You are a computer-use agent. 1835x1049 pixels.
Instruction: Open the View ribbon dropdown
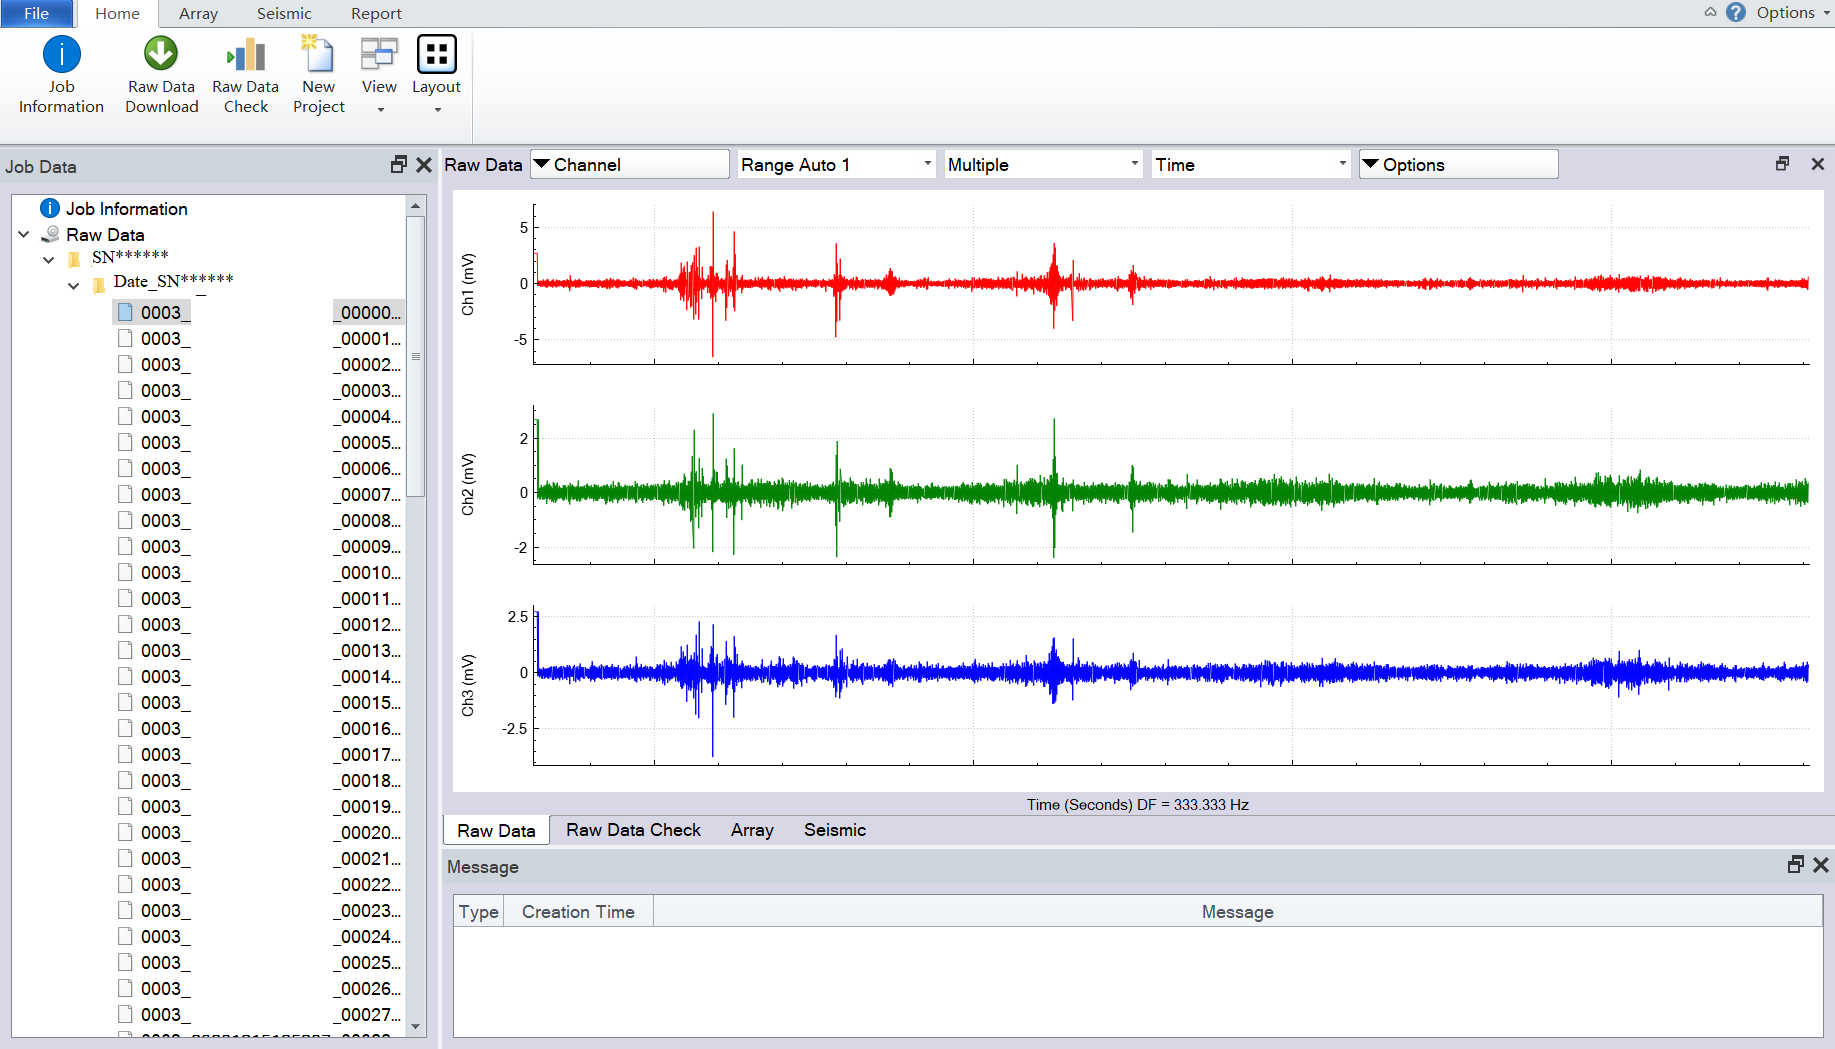(x=379, y=76)
